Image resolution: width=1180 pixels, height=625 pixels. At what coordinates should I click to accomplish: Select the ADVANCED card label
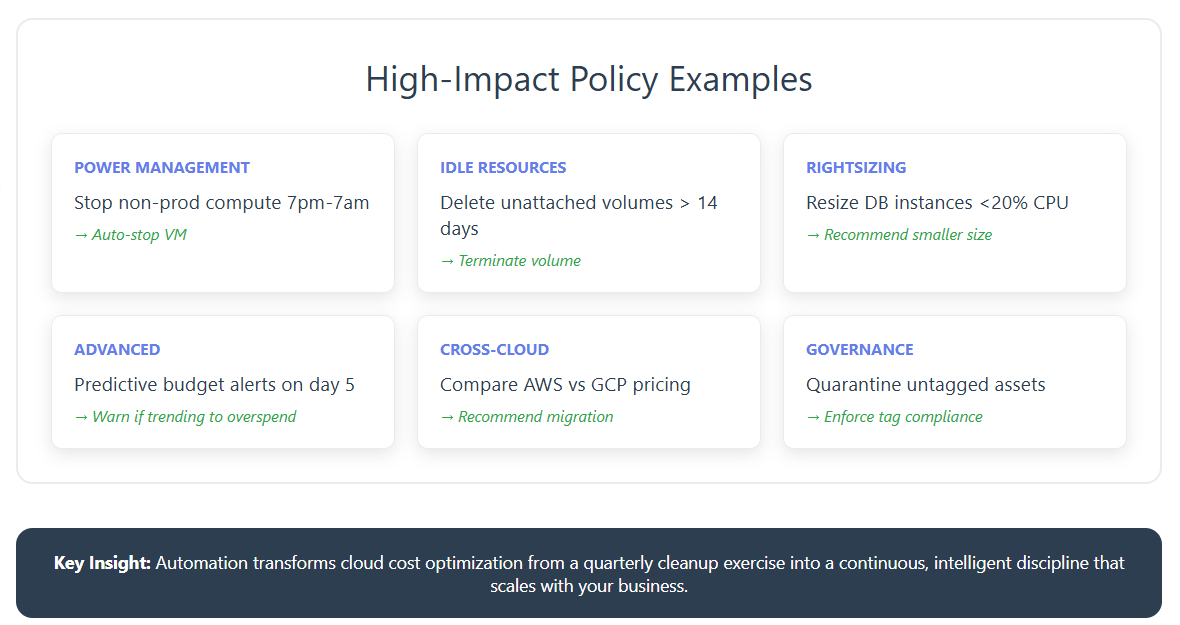tap(117, 350)
